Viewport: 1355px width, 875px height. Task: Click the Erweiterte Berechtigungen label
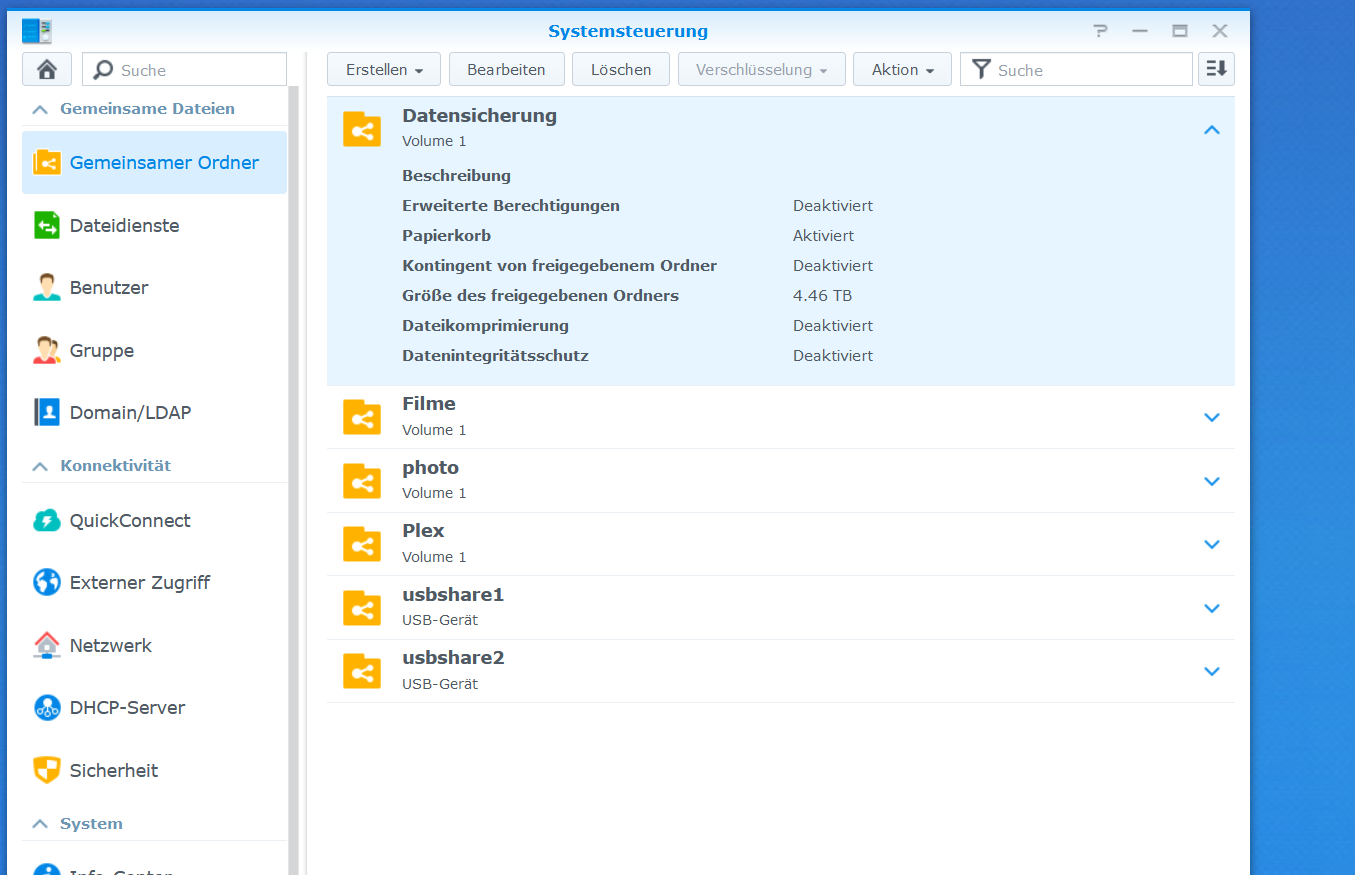tap(511, 206)
